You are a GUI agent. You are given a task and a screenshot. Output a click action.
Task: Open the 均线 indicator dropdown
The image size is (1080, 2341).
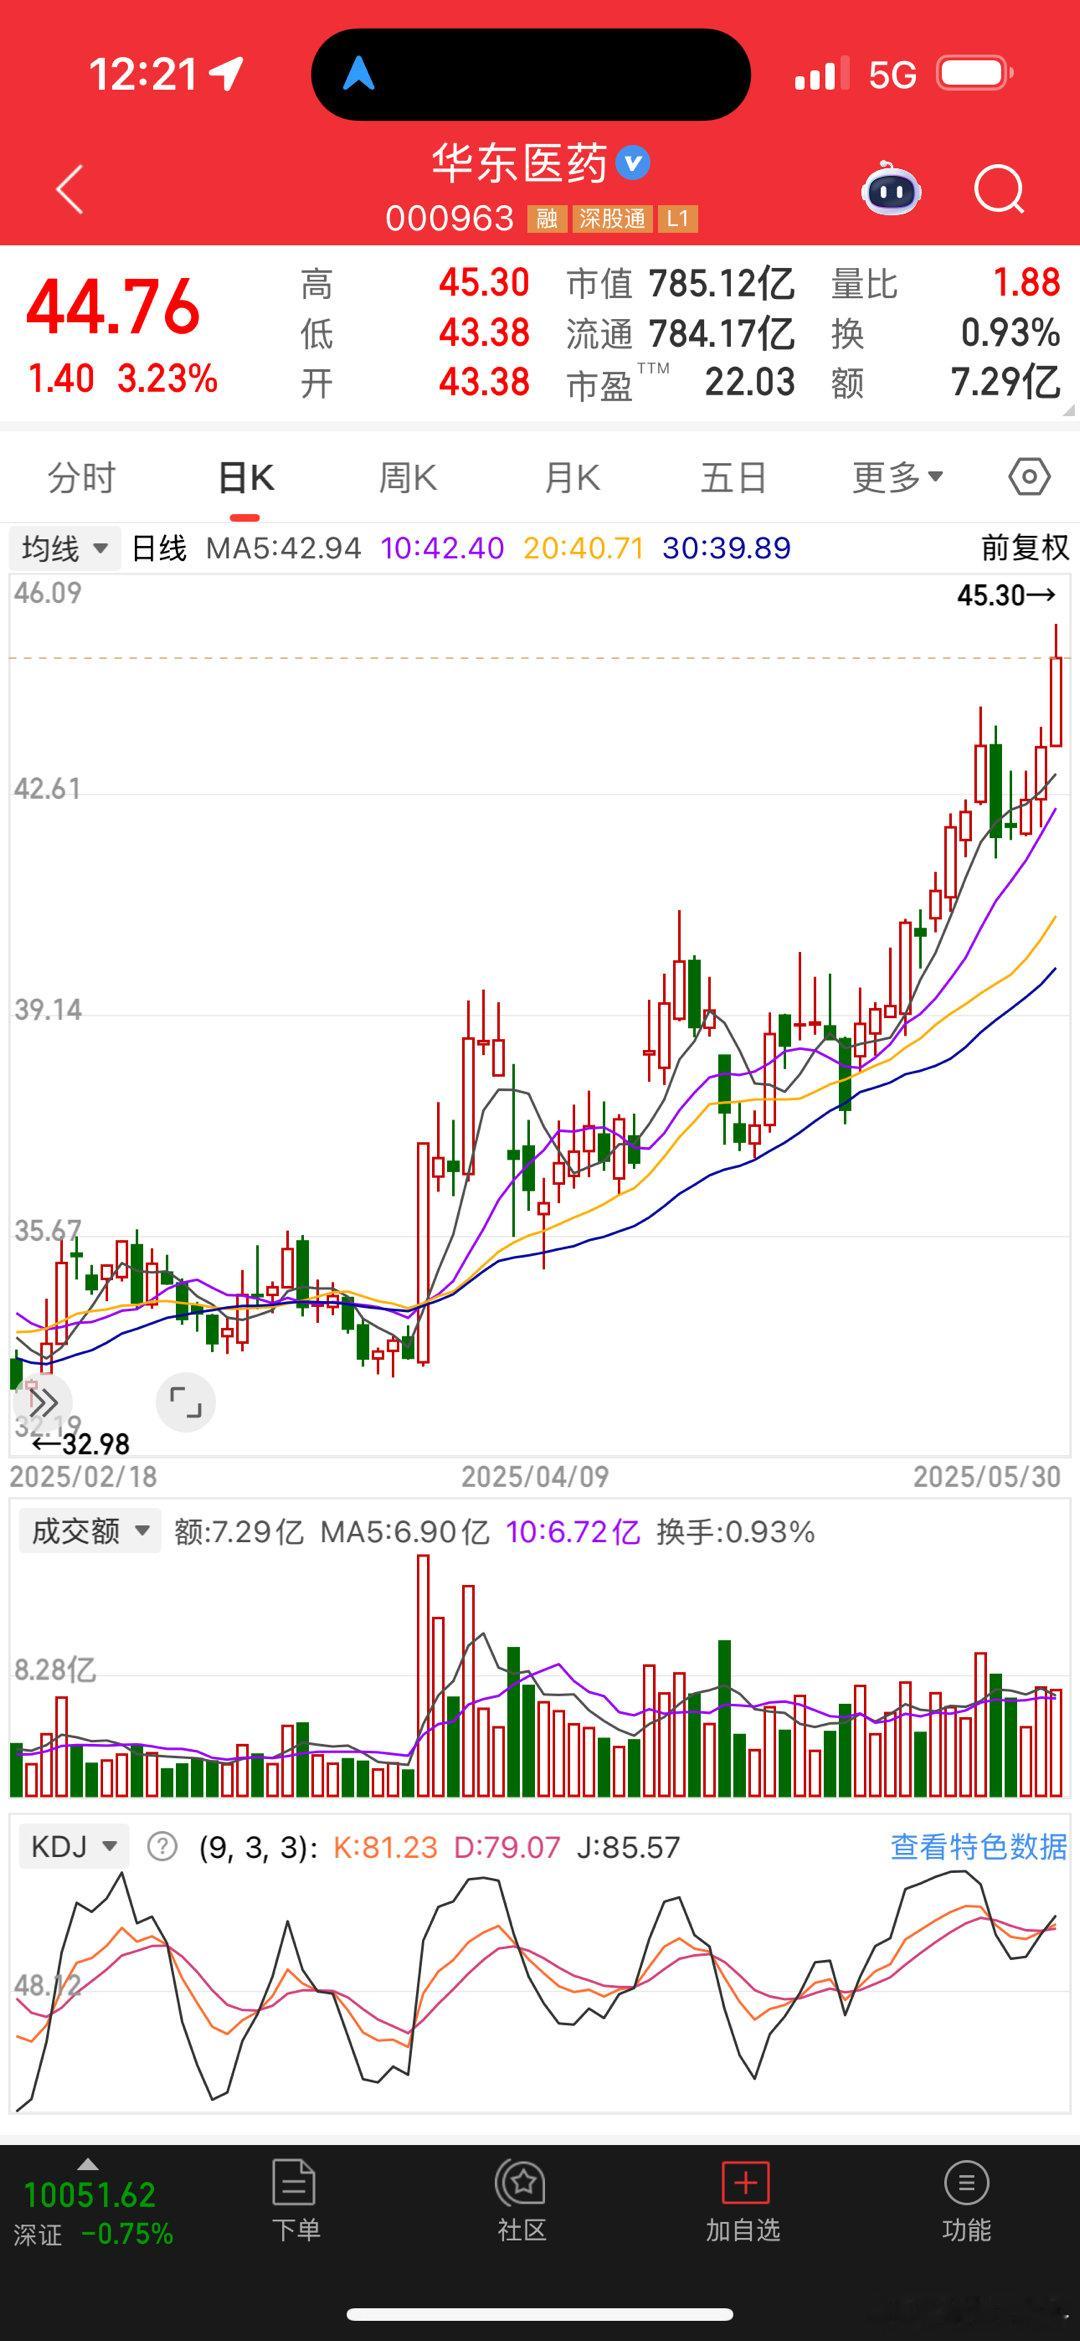tap(65, 548)
